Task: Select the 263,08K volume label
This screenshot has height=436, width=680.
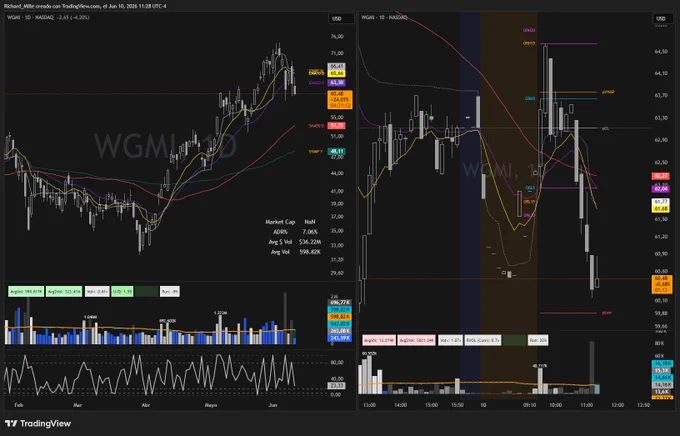Action: pyautogui.click(x=340, y=331)
